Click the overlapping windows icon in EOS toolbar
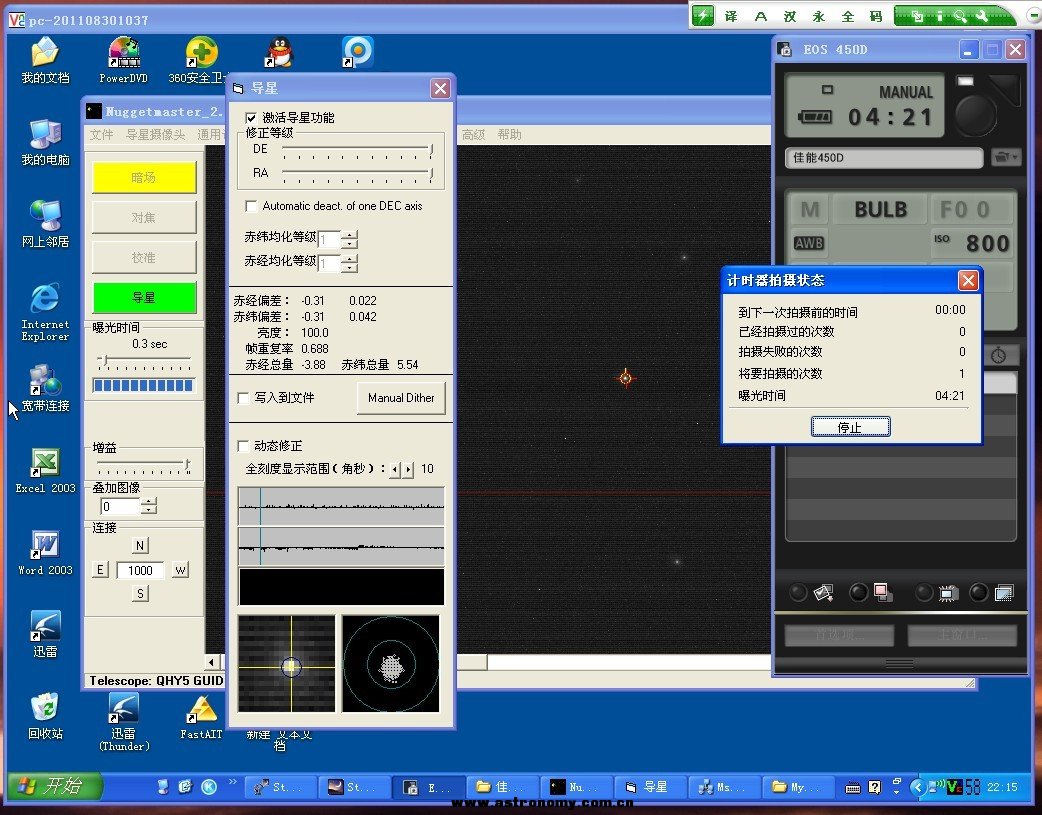Viewport: 1042px width, 815px height. 883,592
